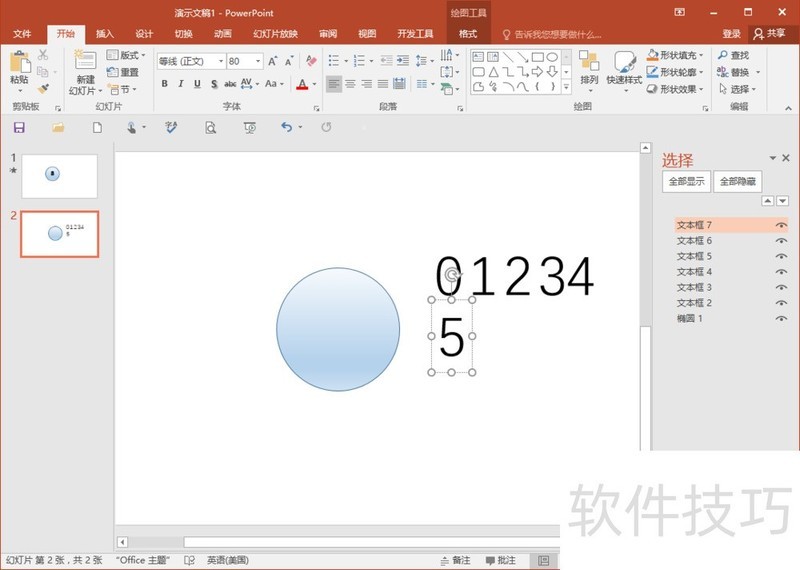Click the Arrange (排列) icon
The image size is (800, 570).
click(589, 66)
